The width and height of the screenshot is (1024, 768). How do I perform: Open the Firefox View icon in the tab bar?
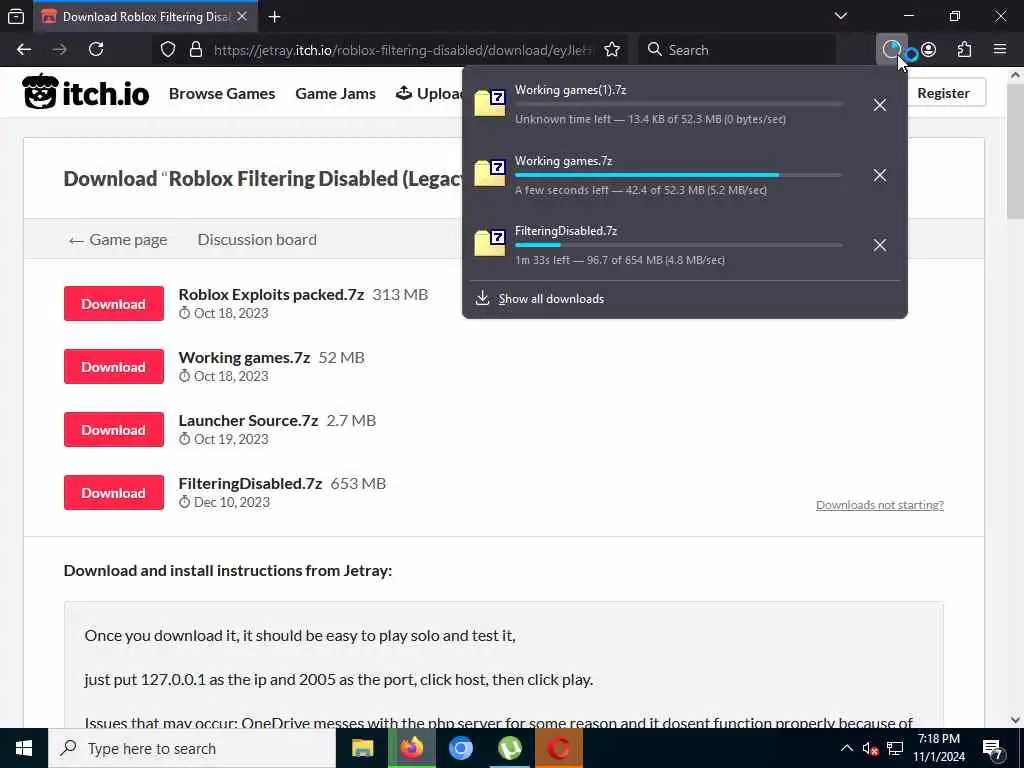coord(16,16)
